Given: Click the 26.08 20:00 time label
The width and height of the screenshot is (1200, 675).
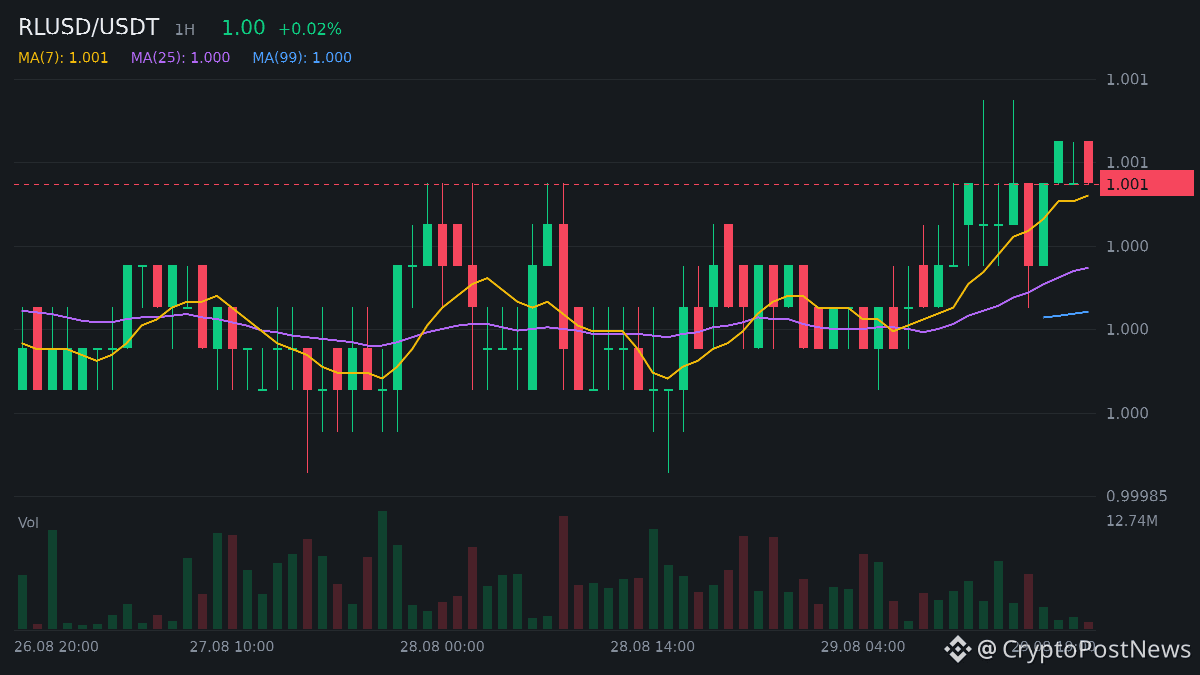Looking at the screenshot, I should coord(56,647).
